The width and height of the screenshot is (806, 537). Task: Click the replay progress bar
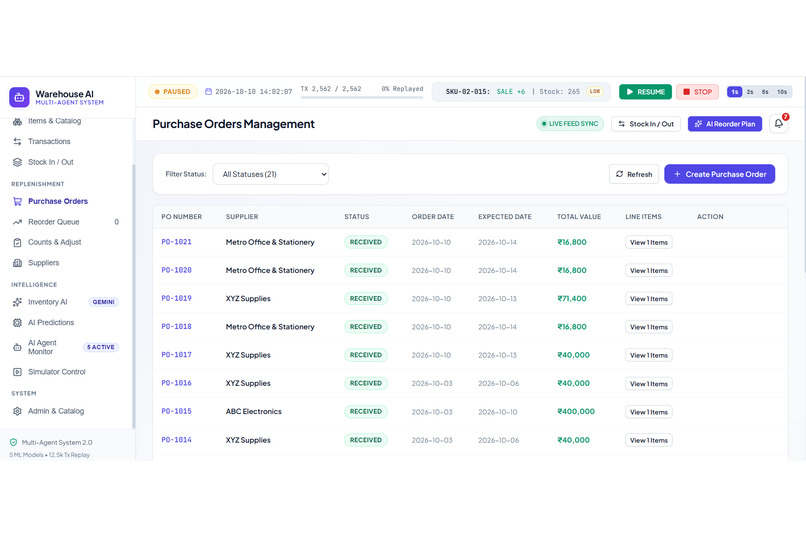tap(362, 97)
